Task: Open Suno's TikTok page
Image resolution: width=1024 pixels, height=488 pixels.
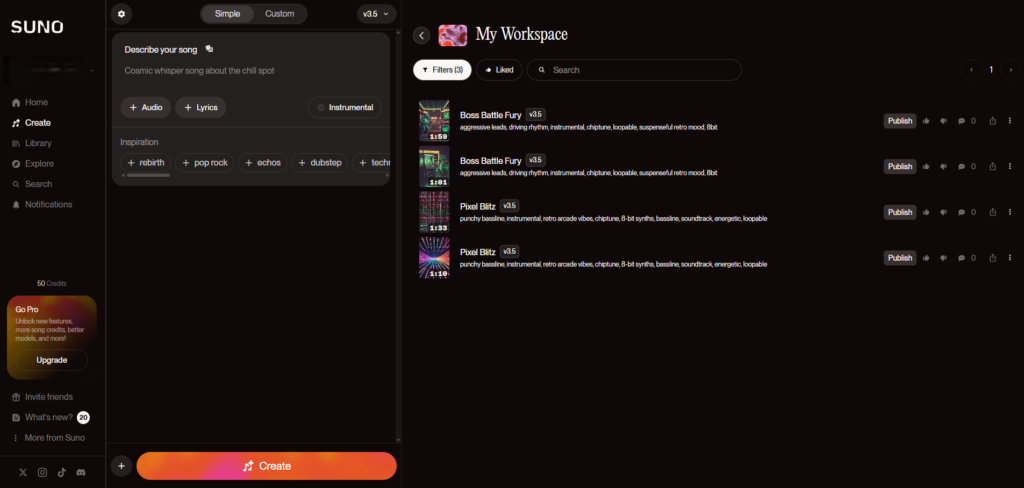Action: 61,472
